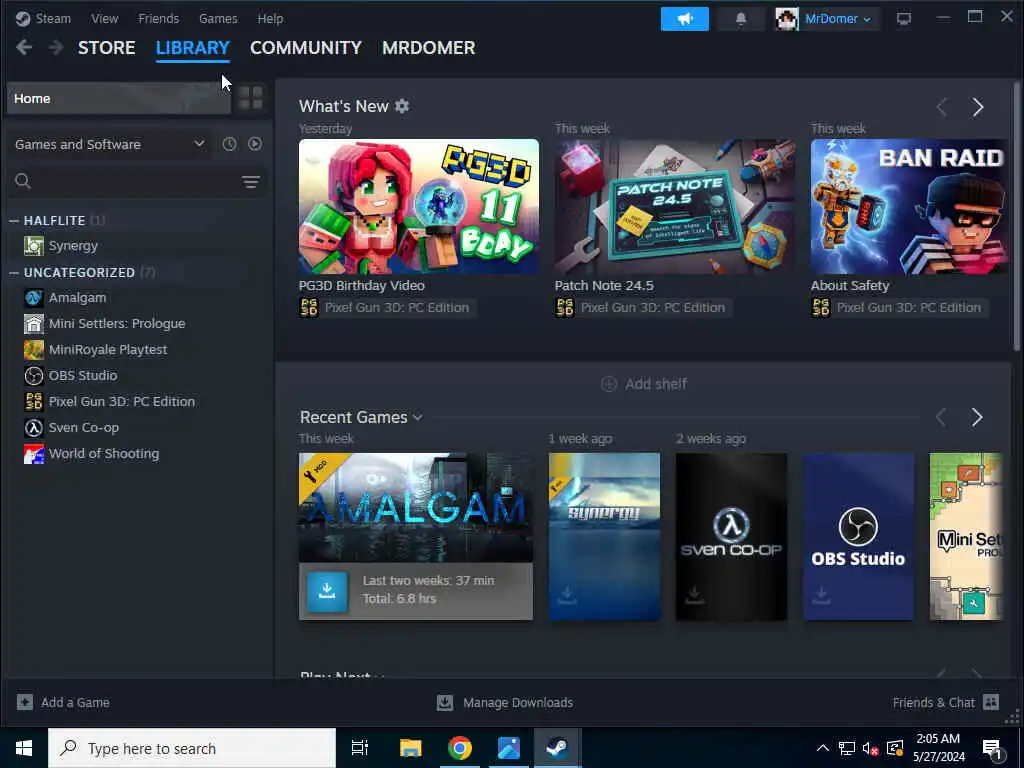Open the Windows Start menu

click(24, 748)
